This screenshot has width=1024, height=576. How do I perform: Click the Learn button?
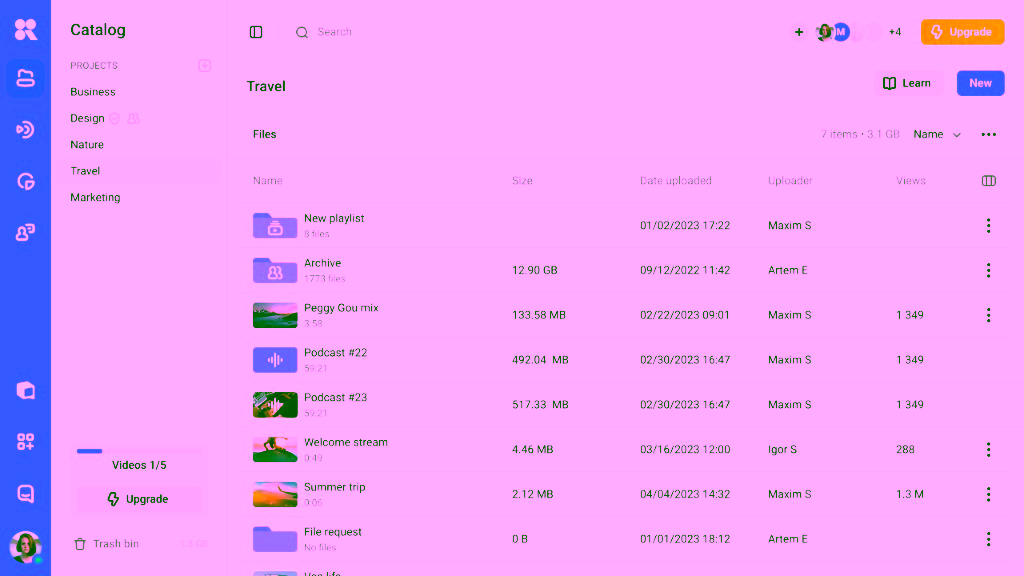907,83
